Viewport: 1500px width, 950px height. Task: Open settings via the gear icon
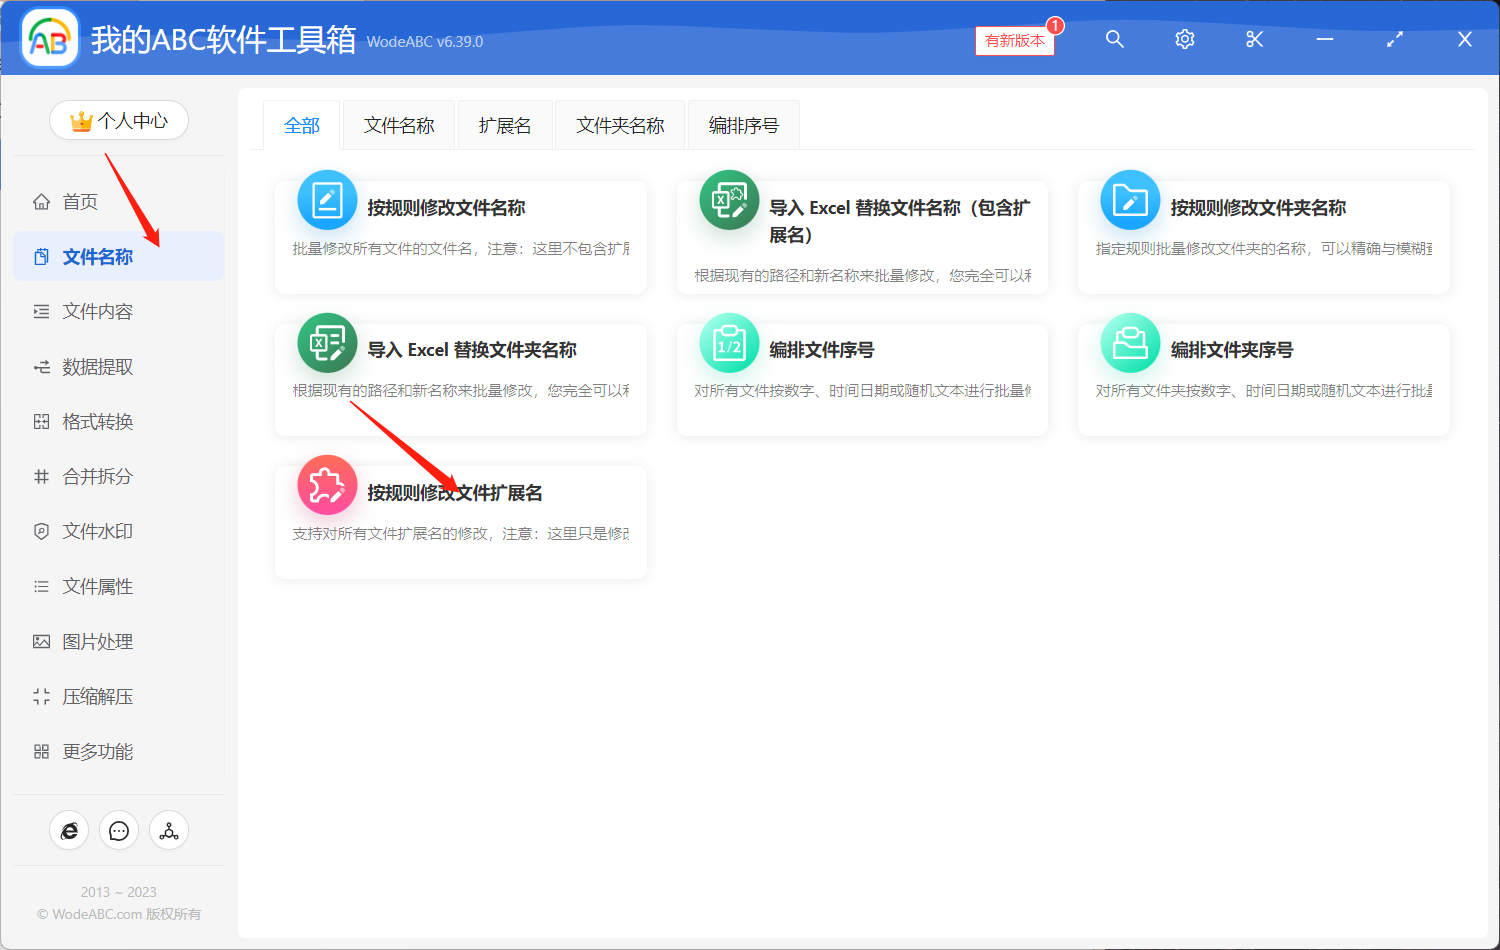coord(1184,39)
